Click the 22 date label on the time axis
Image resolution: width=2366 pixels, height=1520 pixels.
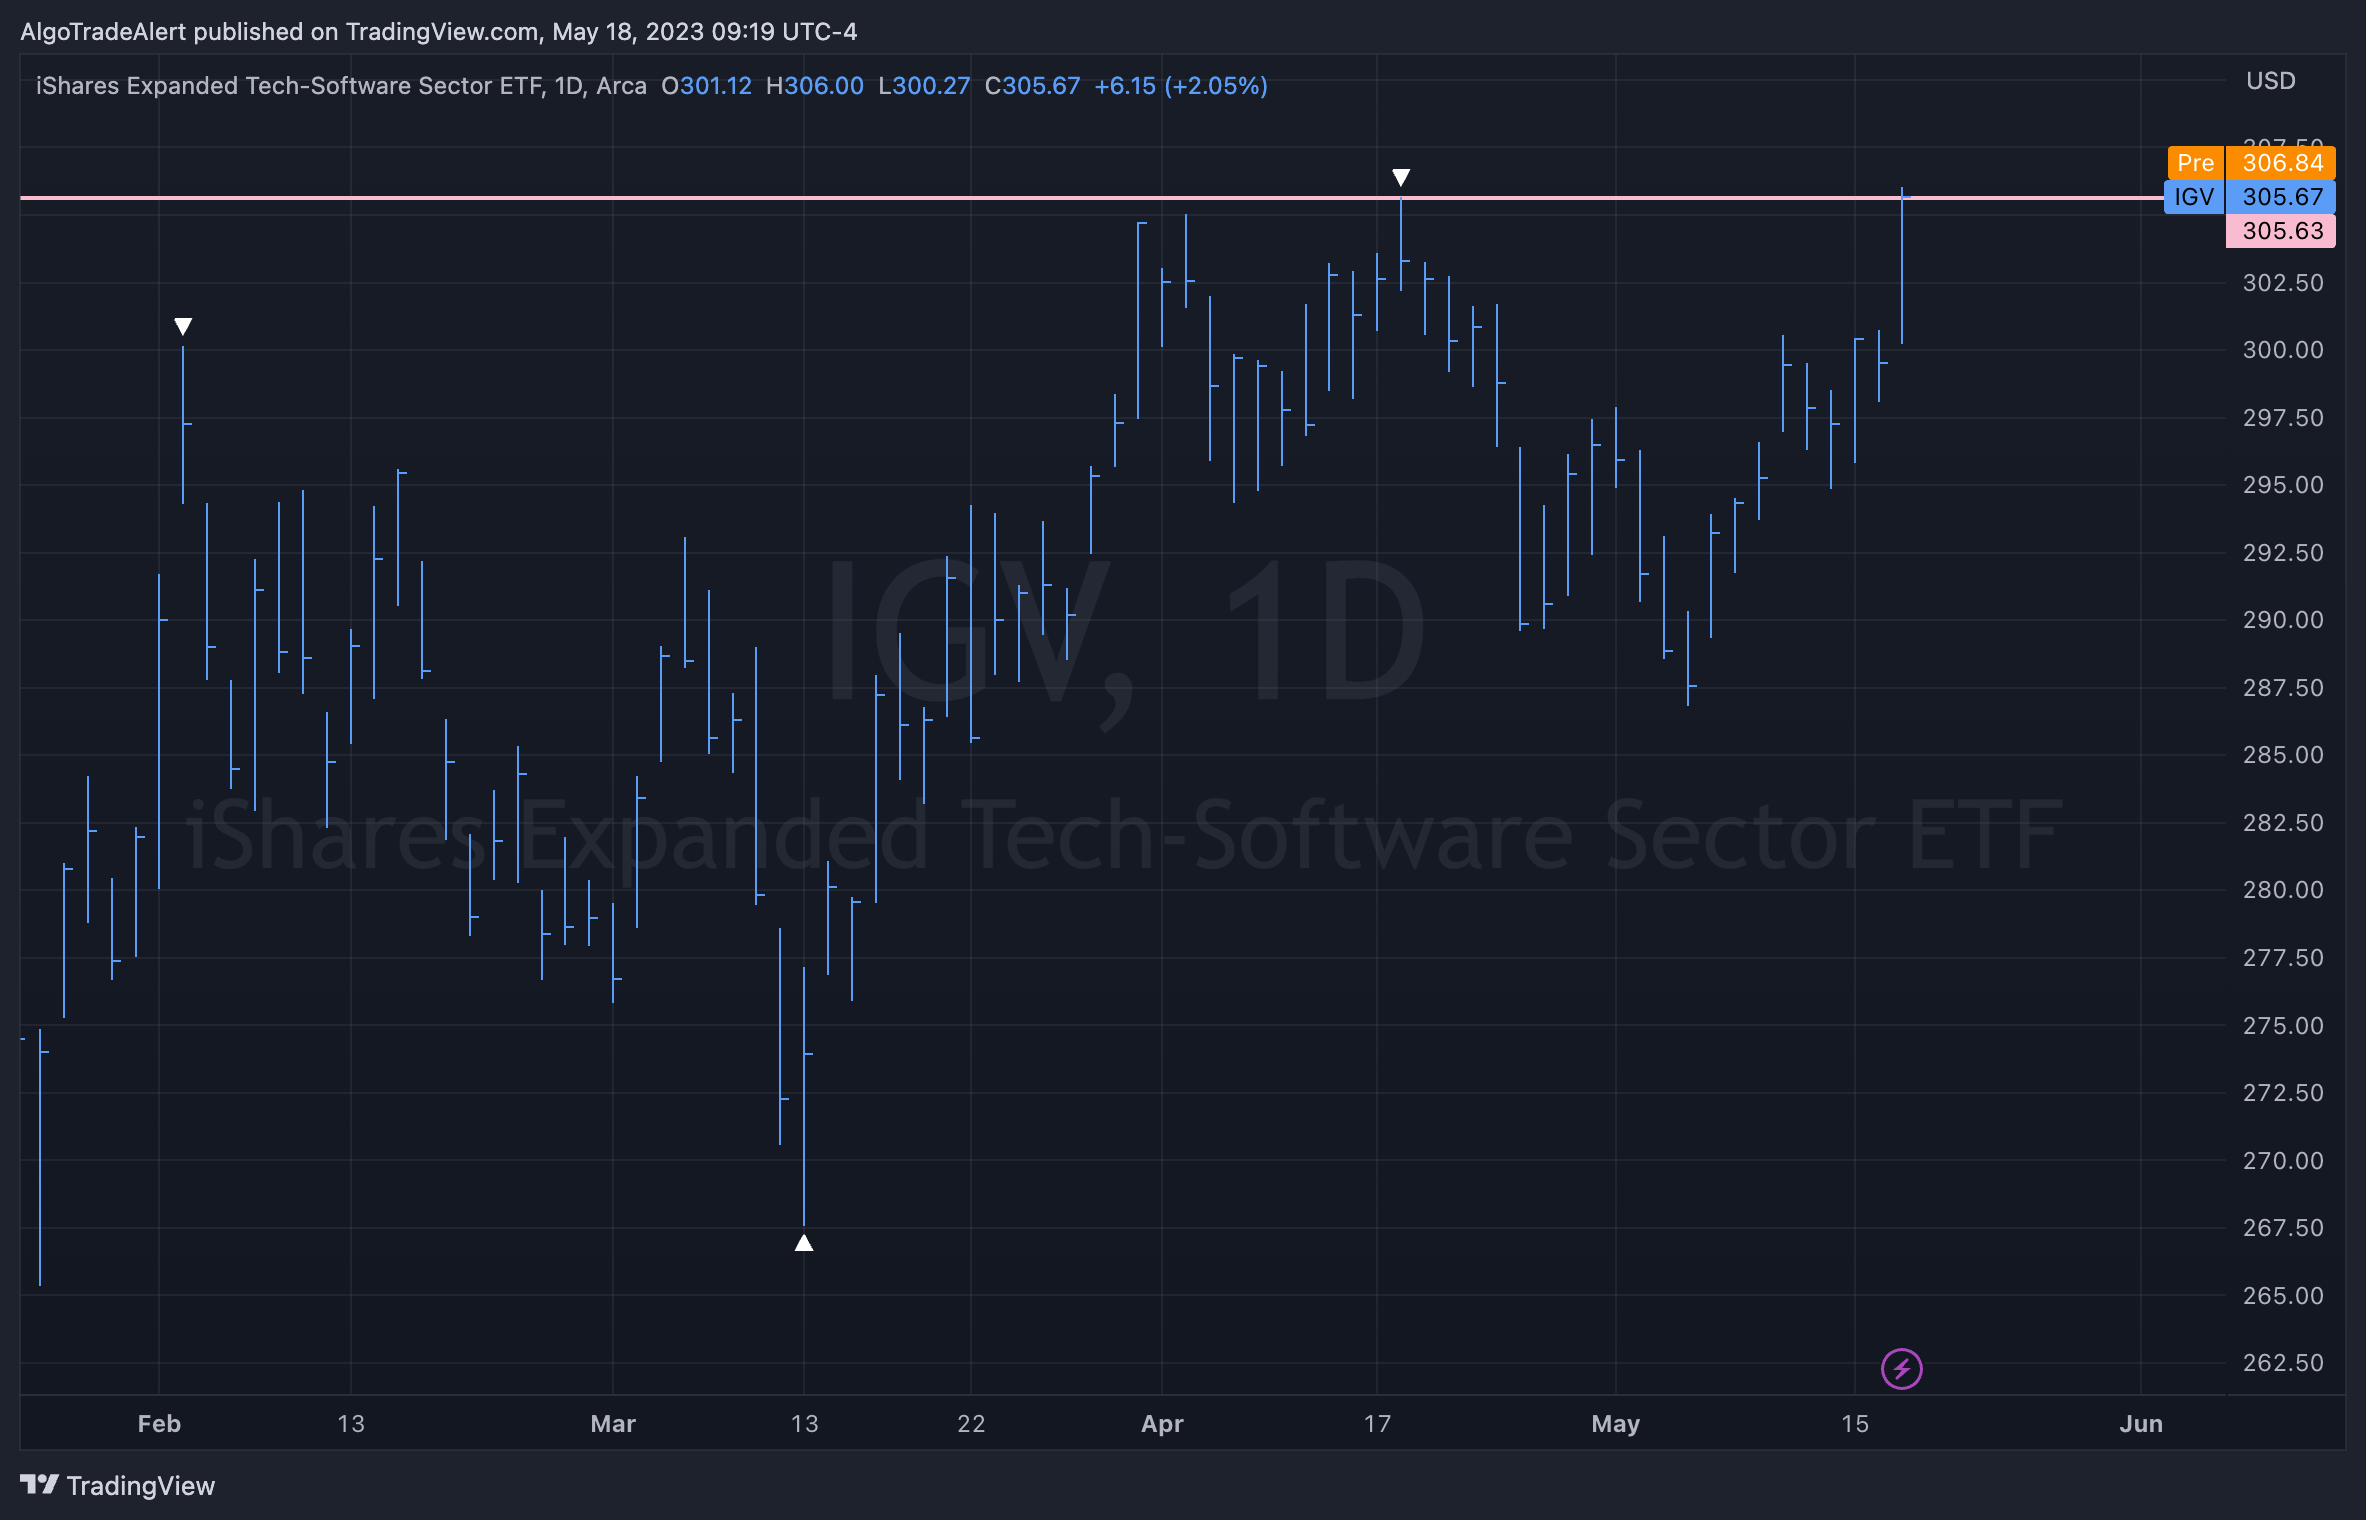tap(971, 1423)
